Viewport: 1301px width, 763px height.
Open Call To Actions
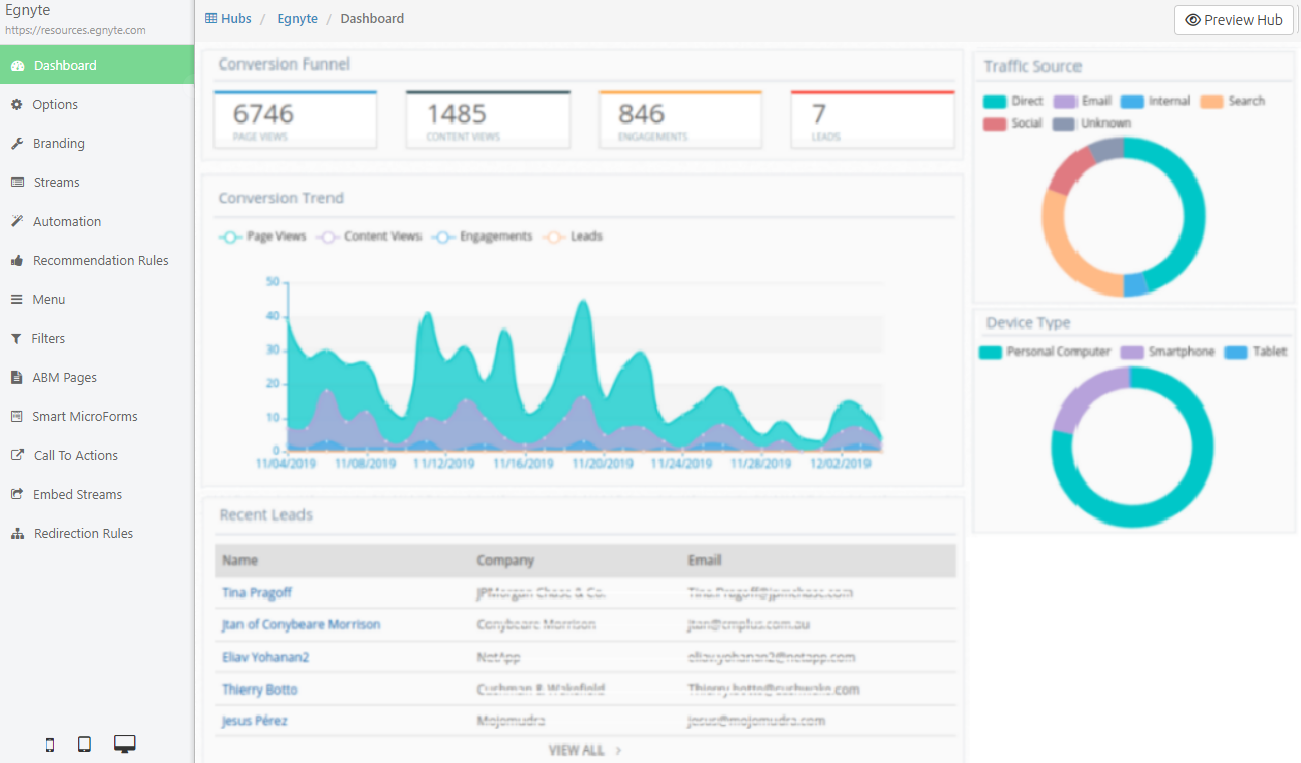[x=97, y=456]
